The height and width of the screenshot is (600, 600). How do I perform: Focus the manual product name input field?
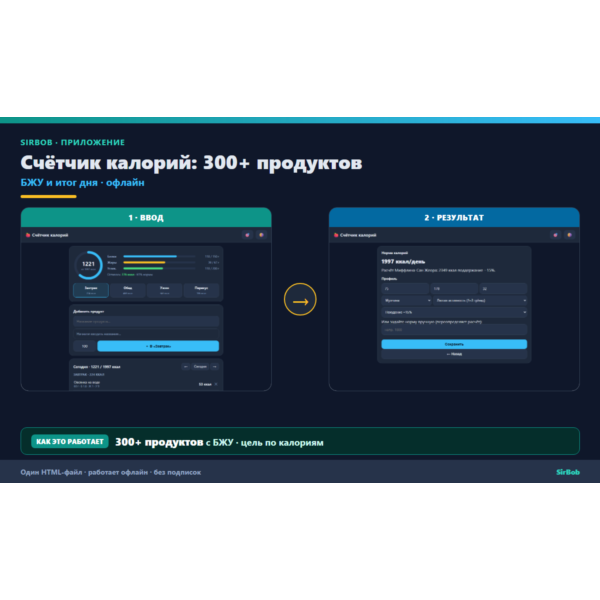[146, 334]
